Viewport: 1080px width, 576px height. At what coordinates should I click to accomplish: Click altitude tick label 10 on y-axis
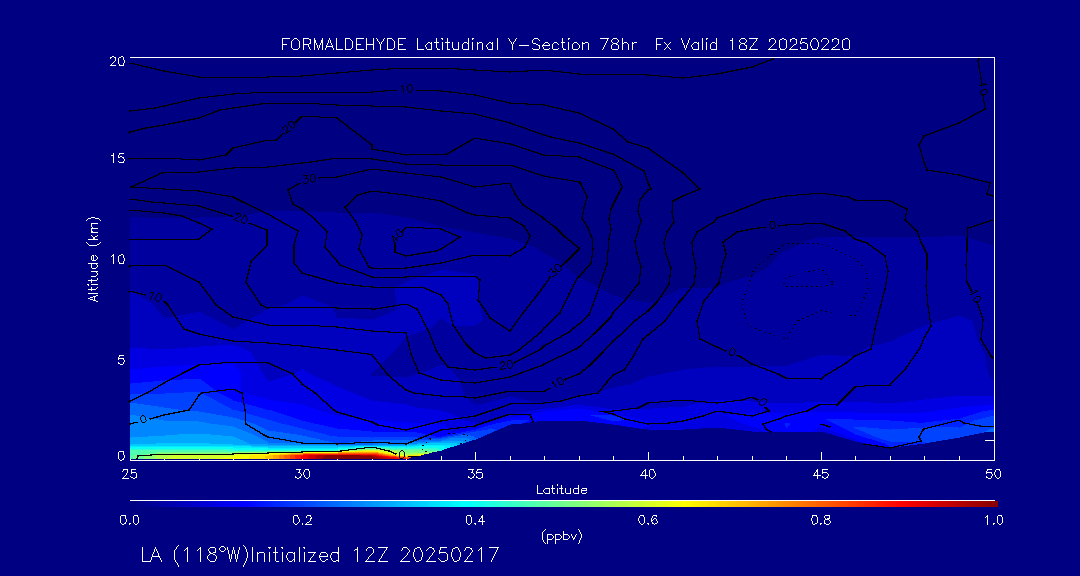click(117, 260)
